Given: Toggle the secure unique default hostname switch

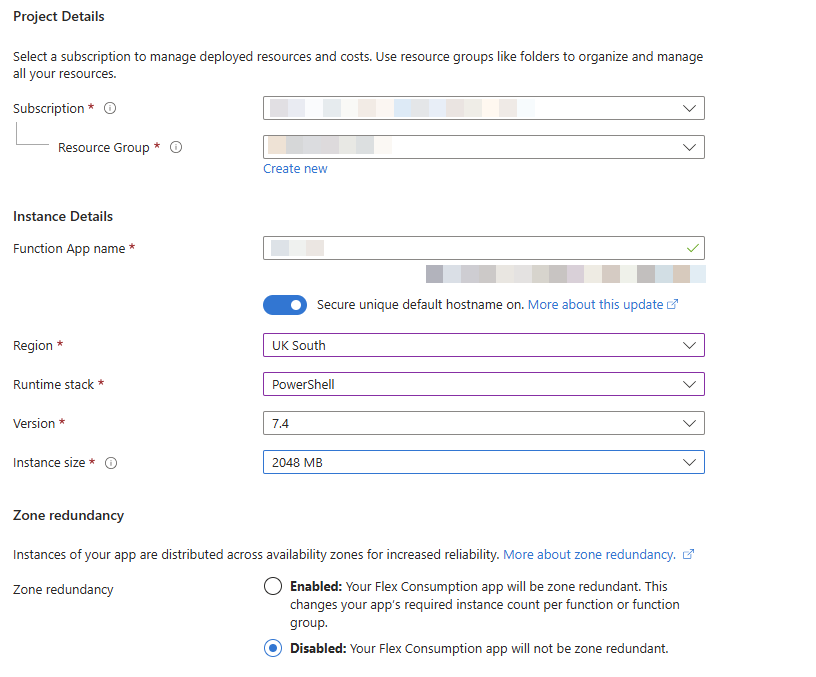Looking at the screenshot, I should [x=285, y=304].
